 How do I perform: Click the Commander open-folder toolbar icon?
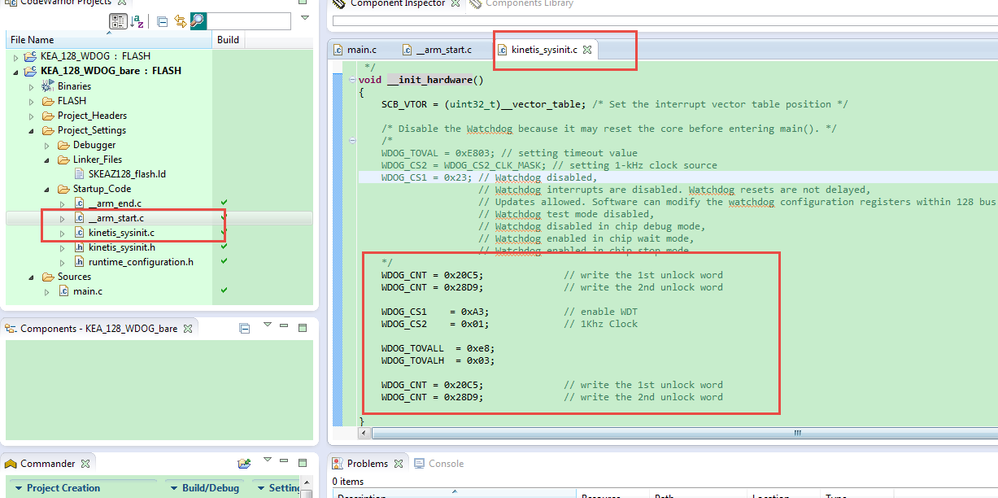[x=244, y=463]
